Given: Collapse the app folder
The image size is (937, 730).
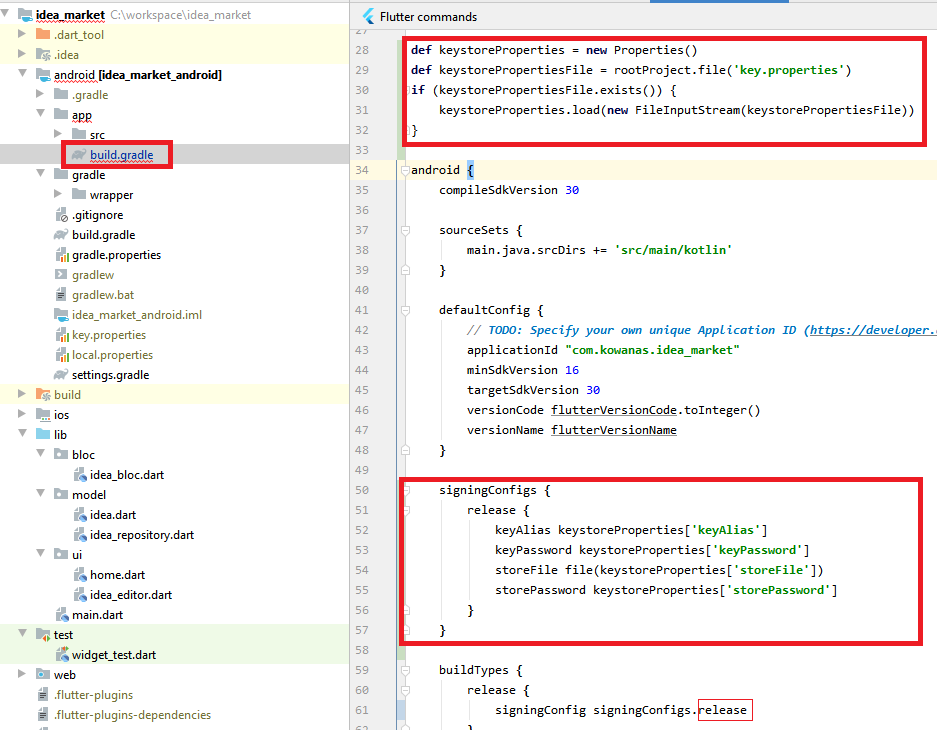Looking at the screenshot, I should click(41, 114).
